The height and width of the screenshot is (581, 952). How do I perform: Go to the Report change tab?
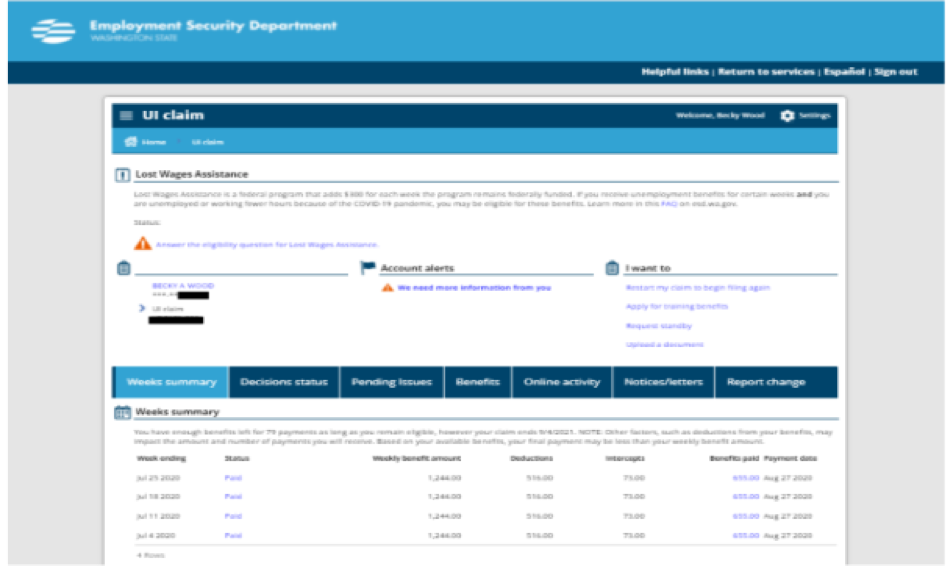tap(765, 382)
